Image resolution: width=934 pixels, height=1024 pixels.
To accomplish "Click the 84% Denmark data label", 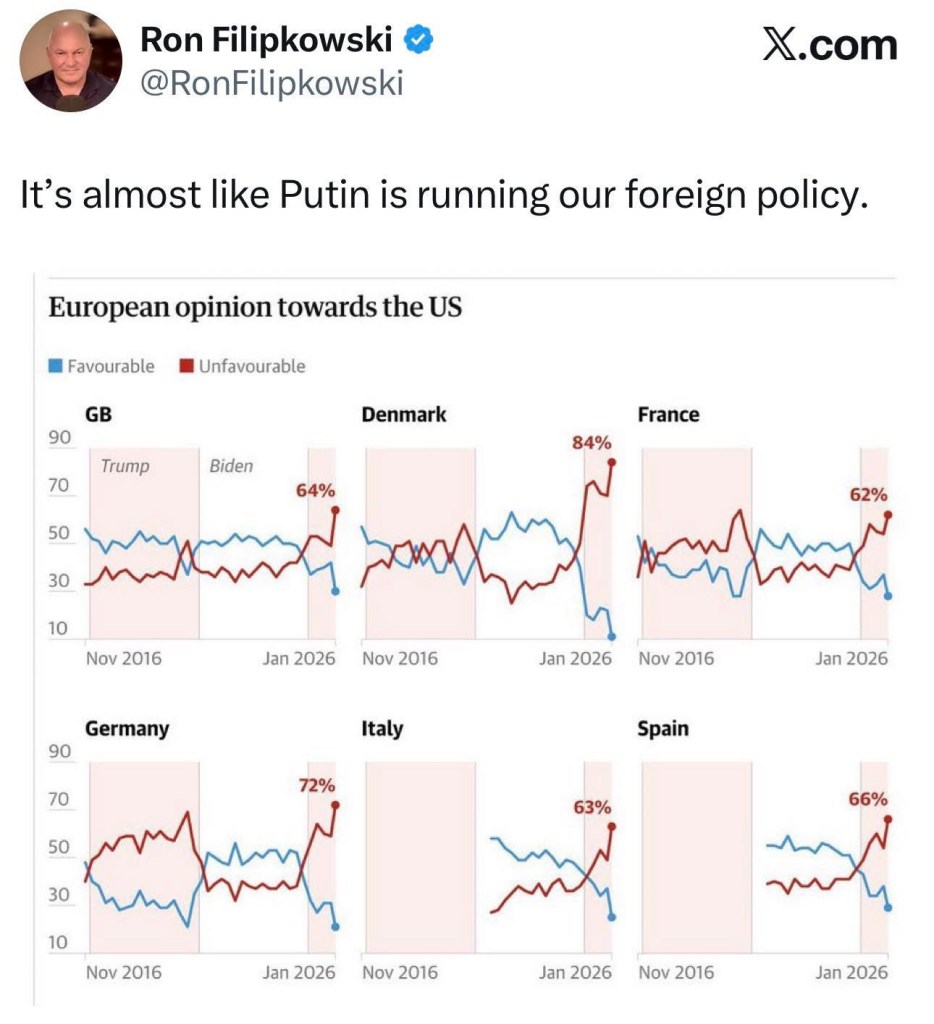I will point(591,443).
